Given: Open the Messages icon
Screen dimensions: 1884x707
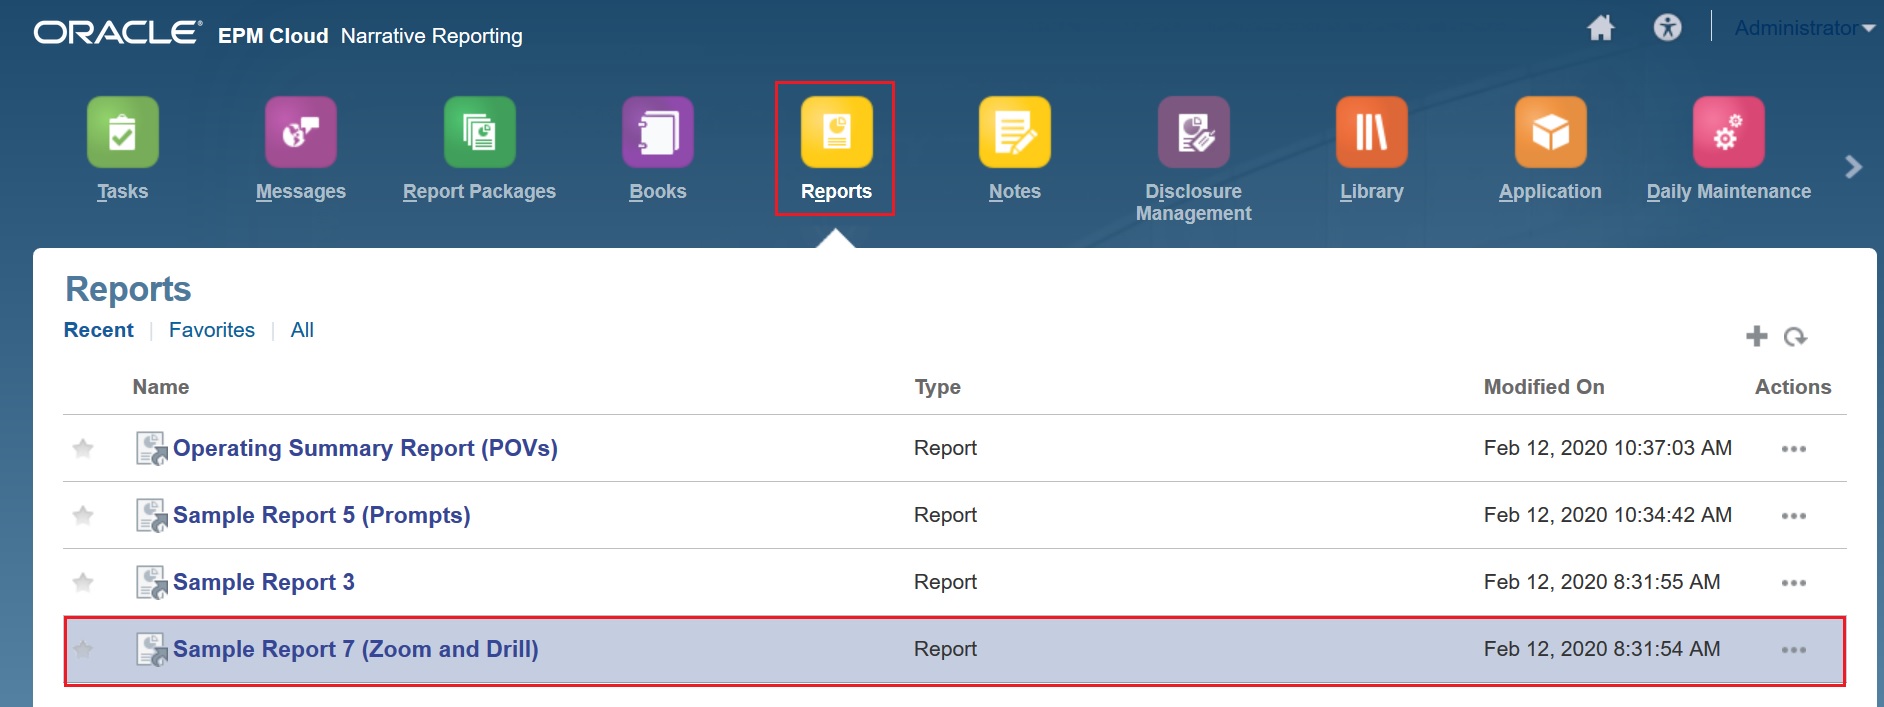Looking at the screenshot, I should 300,132.
